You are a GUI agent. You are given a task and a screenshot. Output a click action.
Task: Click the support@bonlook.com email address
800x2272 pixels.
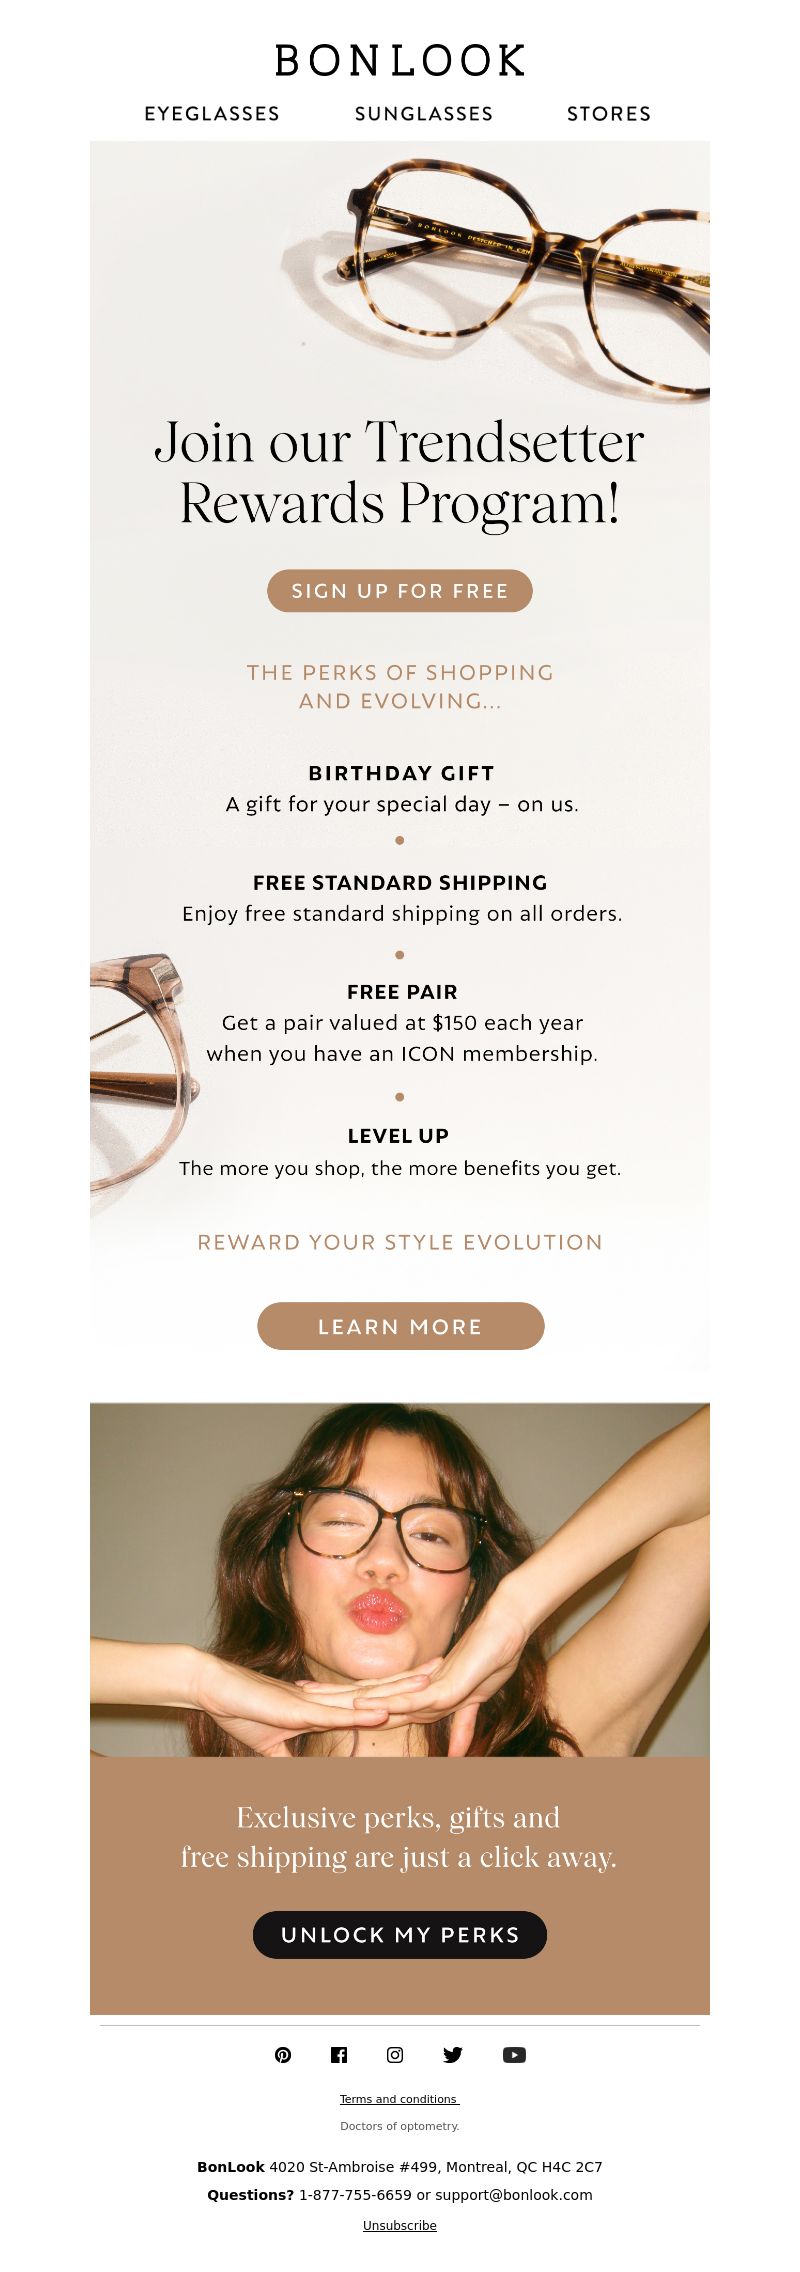(x=514, y=2195)
